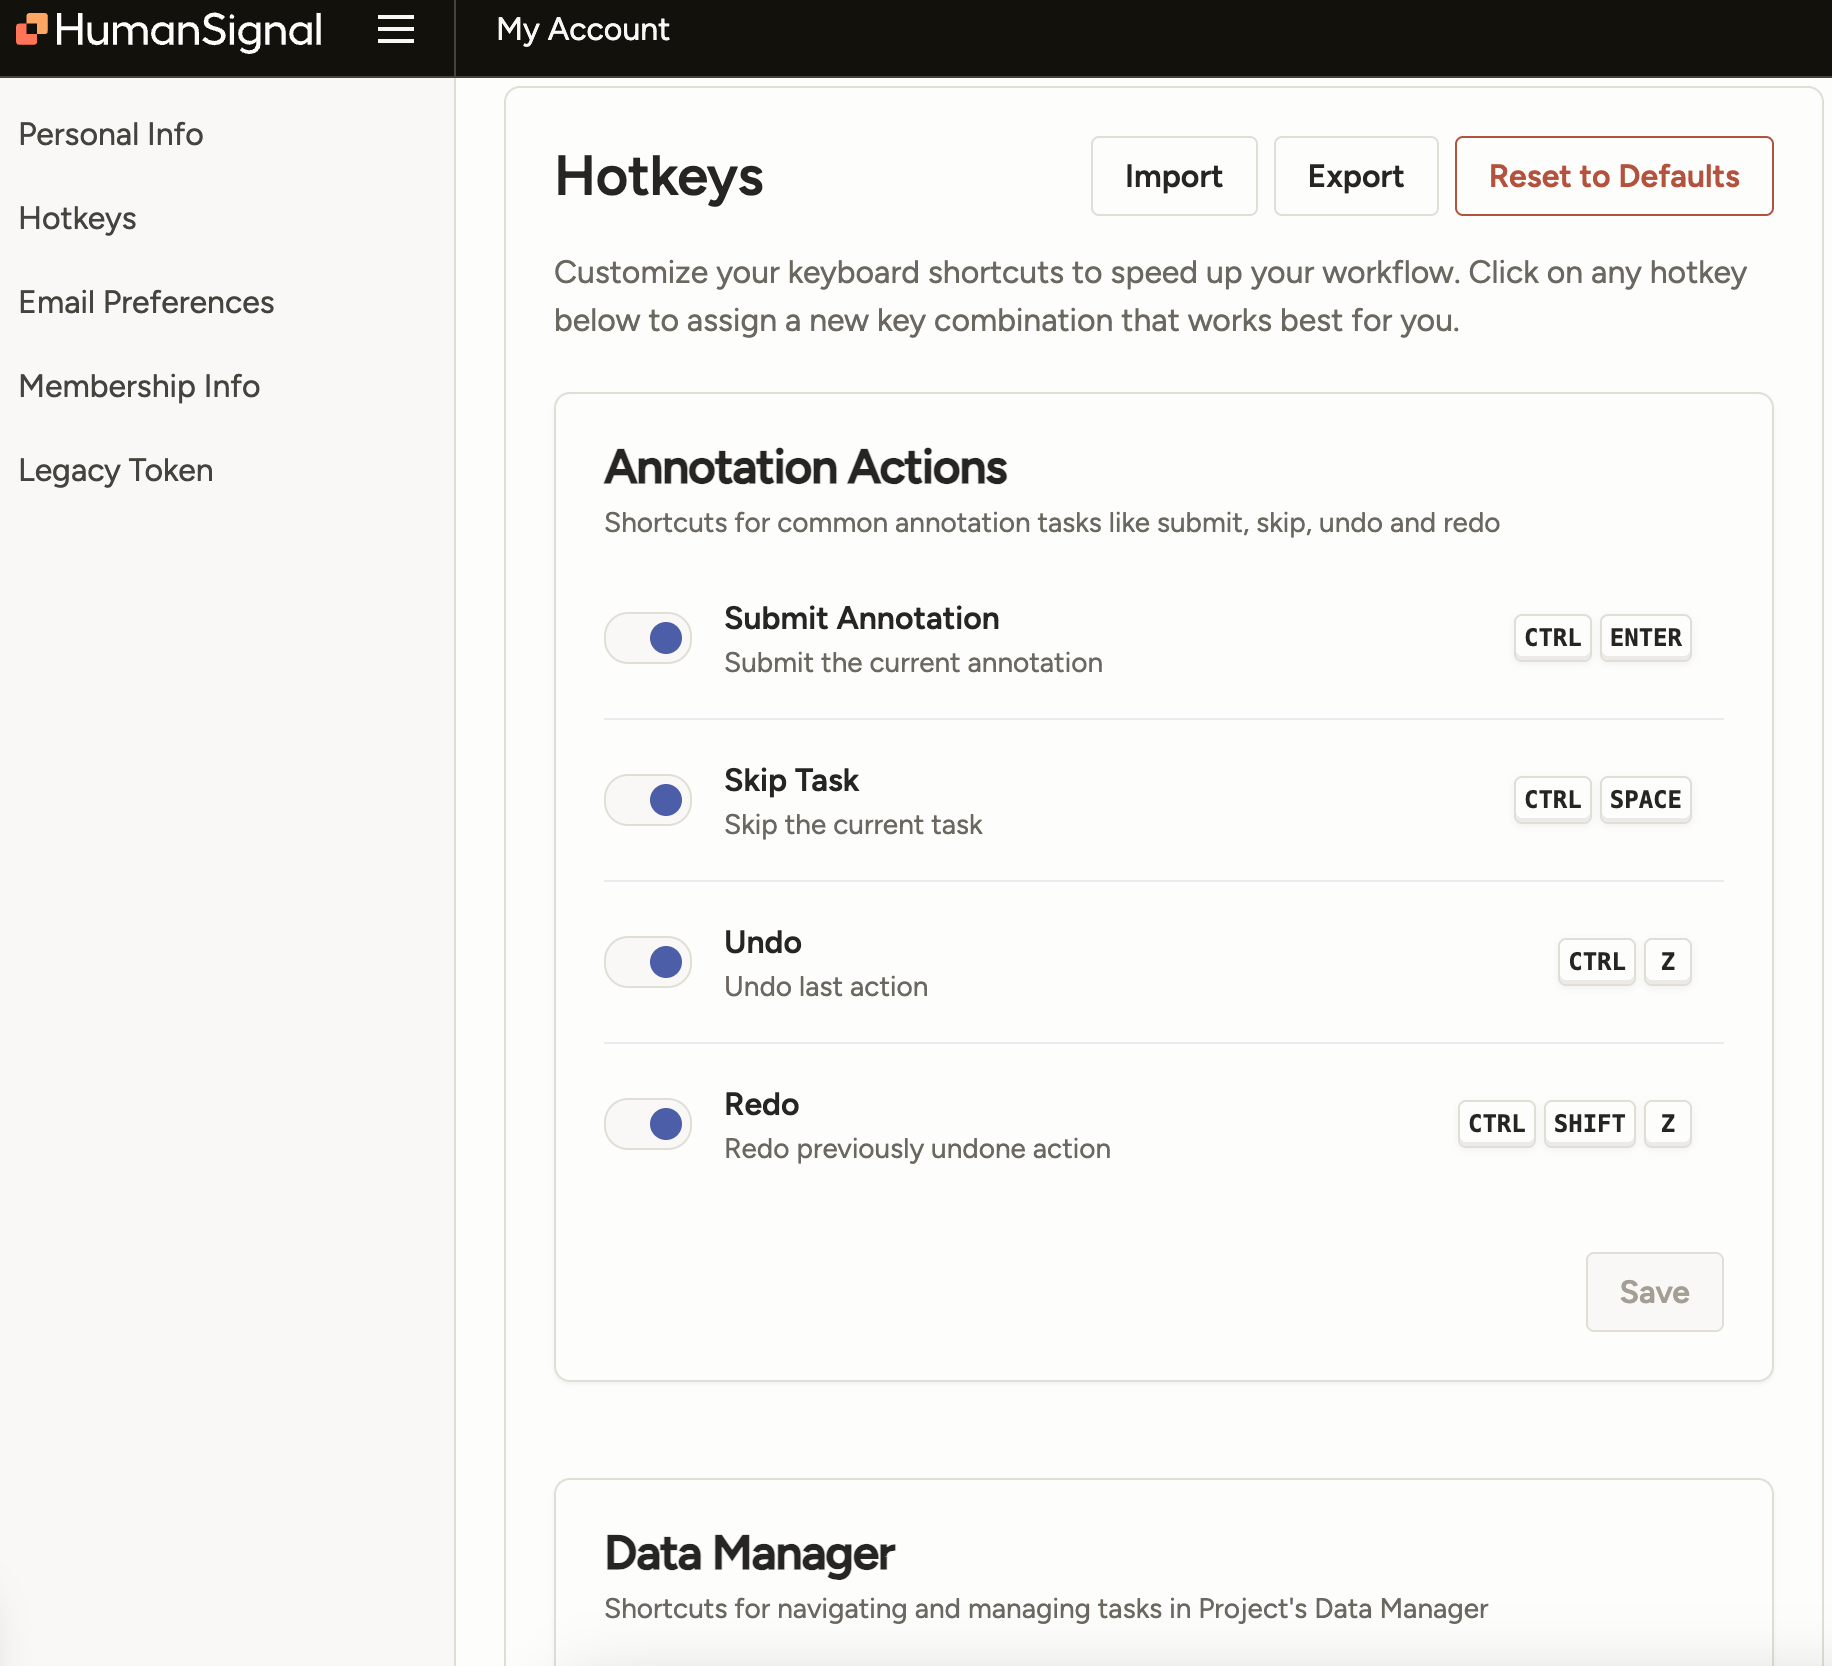Image resolution: width=1832 pixels, height=1666 pixels.
Task: Toggle the Undo hotkey switch
Action: 648,962
